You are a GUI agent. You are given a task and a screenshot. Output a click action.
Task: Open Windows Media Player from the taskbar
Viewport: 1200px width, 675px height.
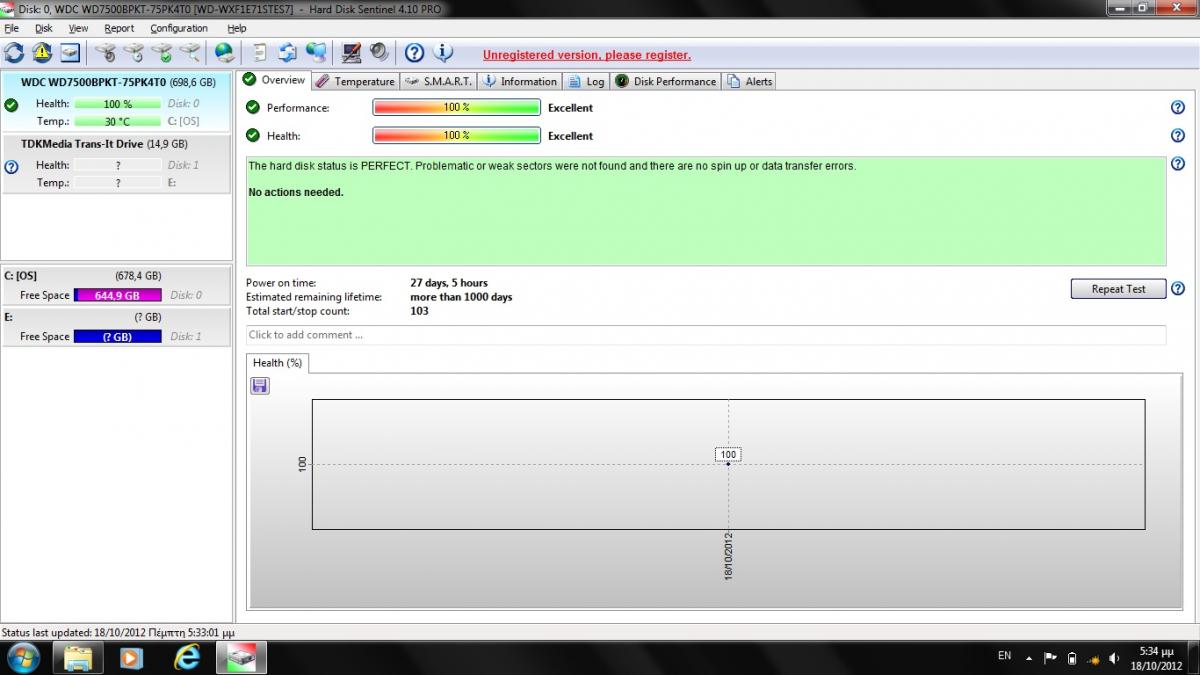[x=131, y=657]
